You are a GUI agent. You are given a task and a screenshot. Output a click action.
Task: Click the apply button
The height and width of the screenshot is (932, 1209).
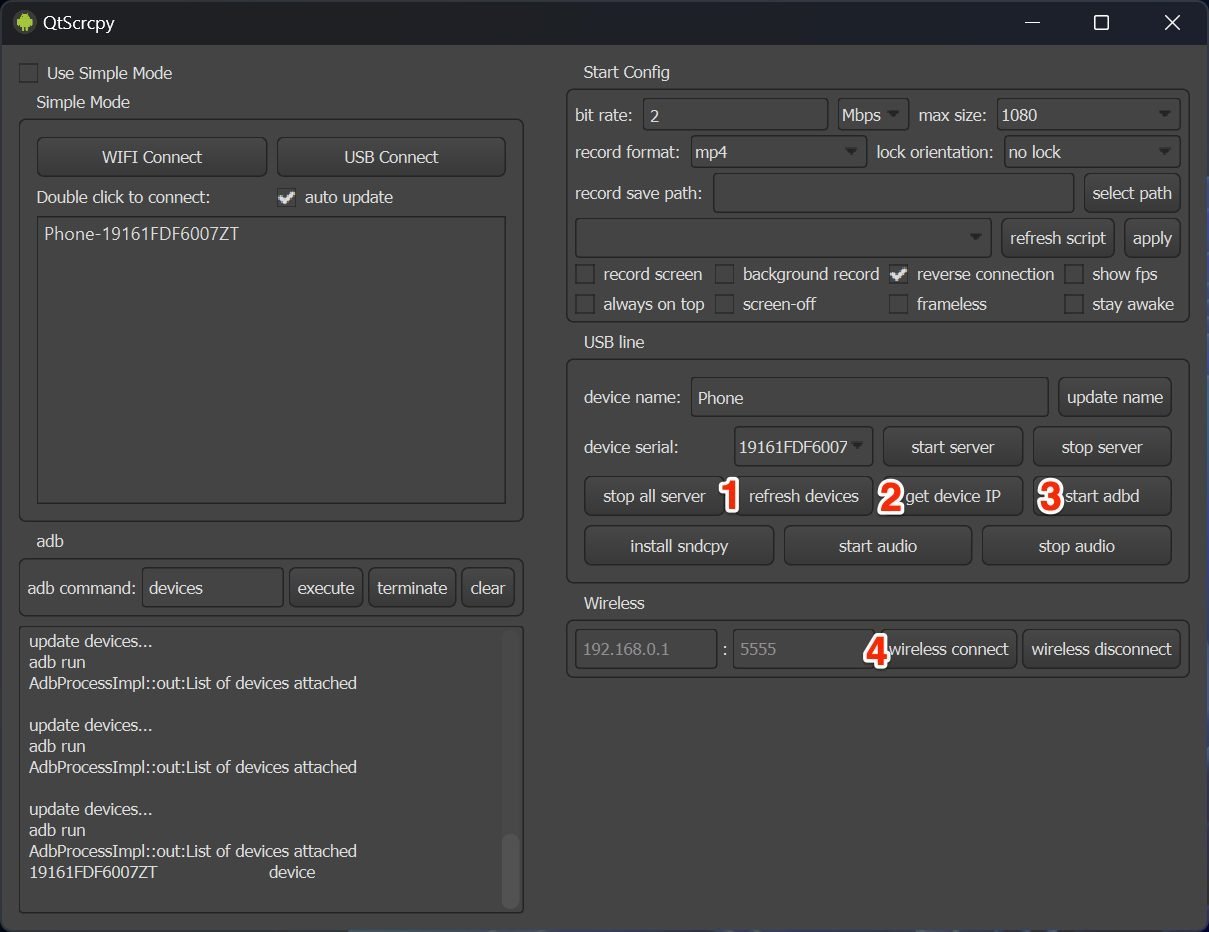[1152, 238]
